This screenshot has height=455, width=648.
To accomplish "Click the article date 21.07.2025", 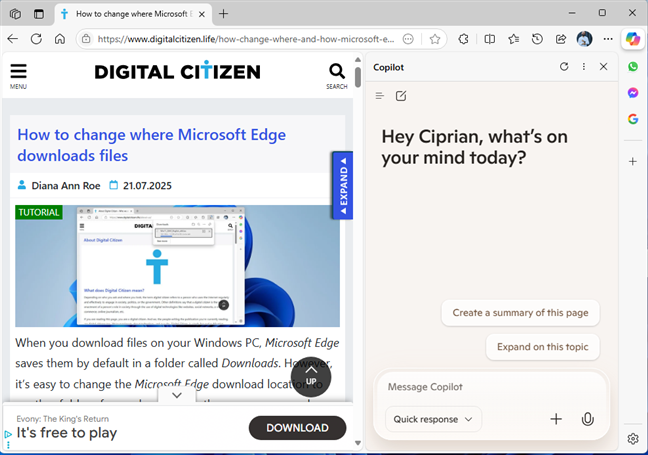I will click(147, 186).
